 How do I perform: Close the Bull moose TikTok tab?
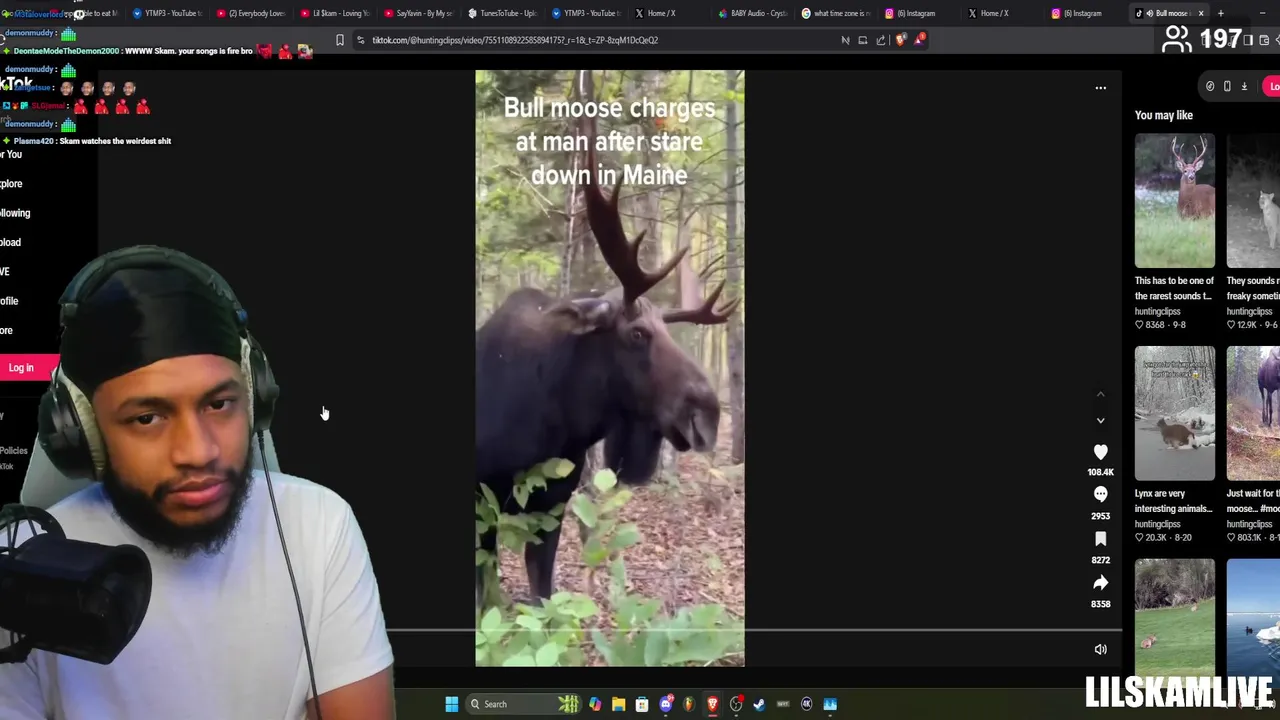(1201, 13)
